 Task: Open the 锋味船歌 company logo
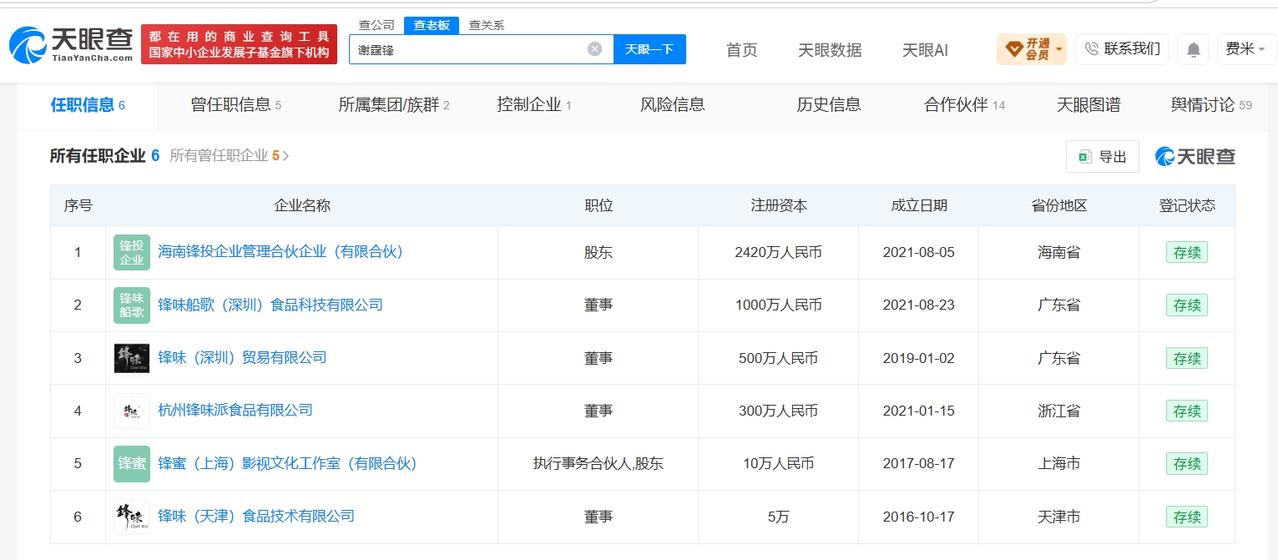132,305
